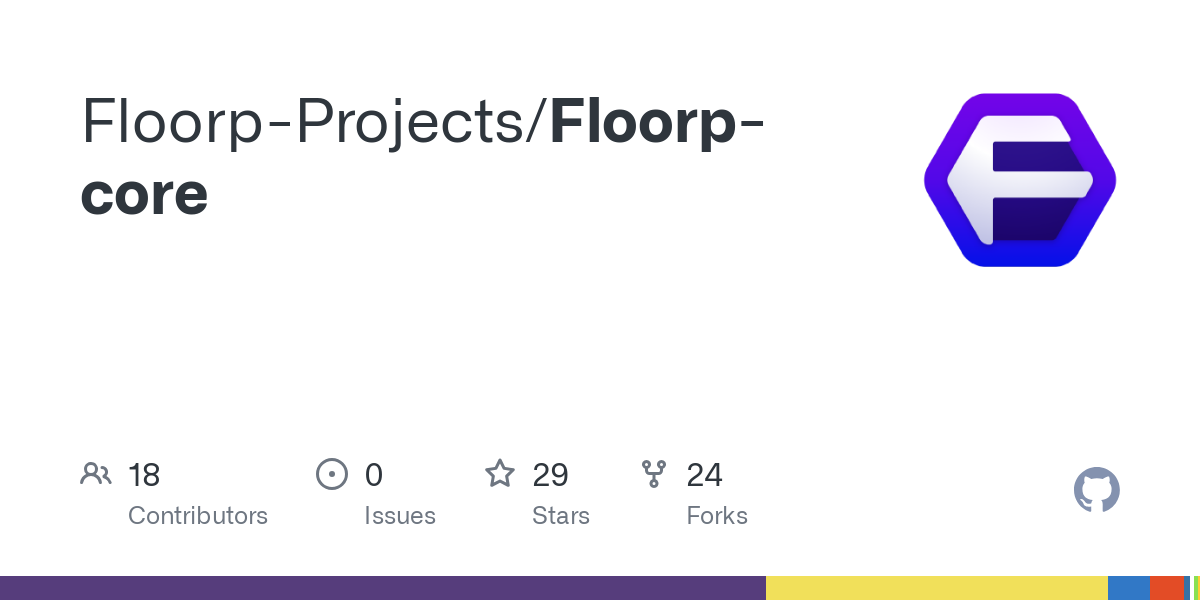Viewport: 1200px width, 600px height.
Task: Open the Floorp-Projects organization name
Action: point(311,121)
